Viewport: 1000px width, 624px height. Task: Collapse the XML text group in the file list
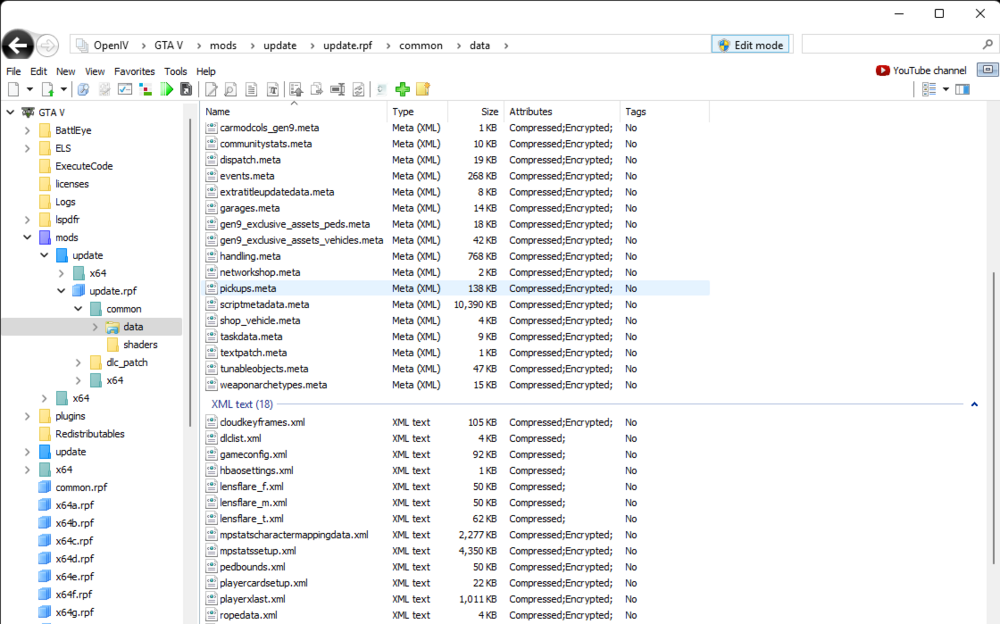(973, 403)
